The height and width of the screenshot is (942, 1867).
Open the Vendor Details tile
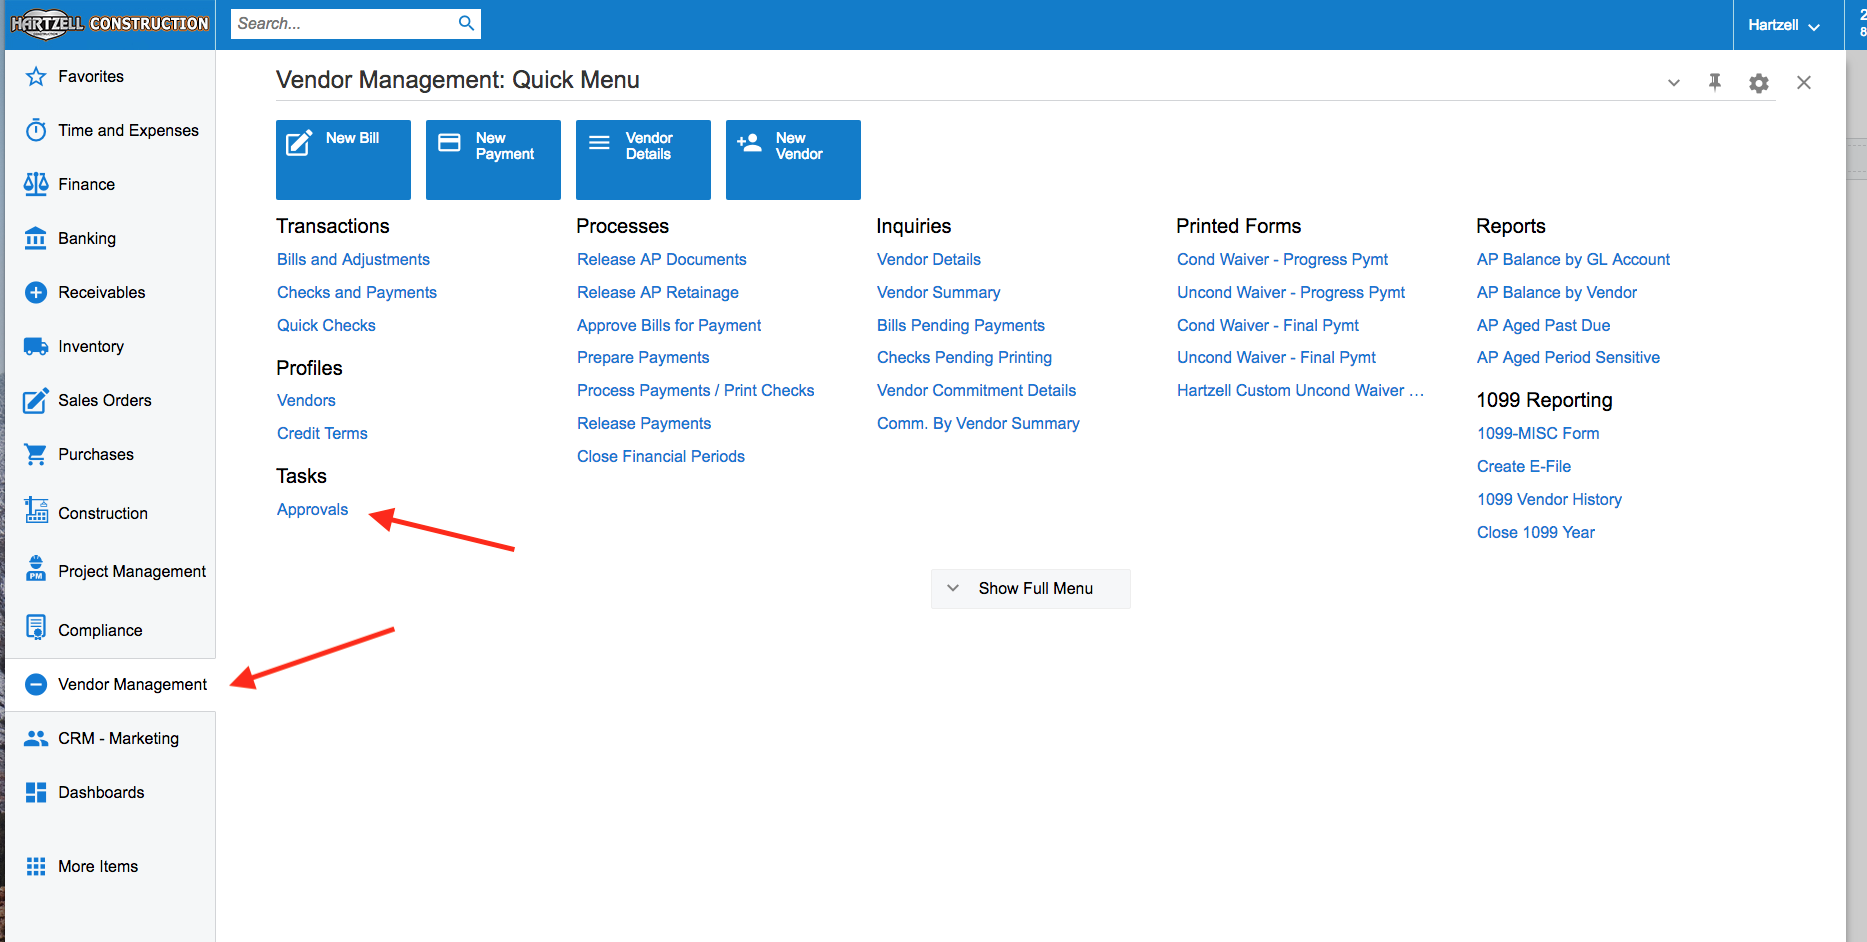643,159
